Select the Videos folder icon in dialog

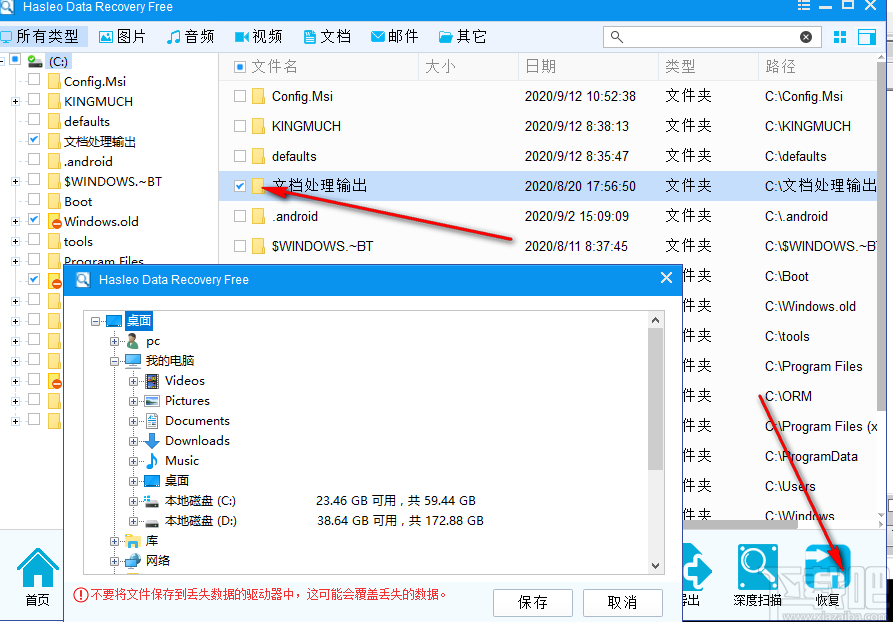click(151, 381)
